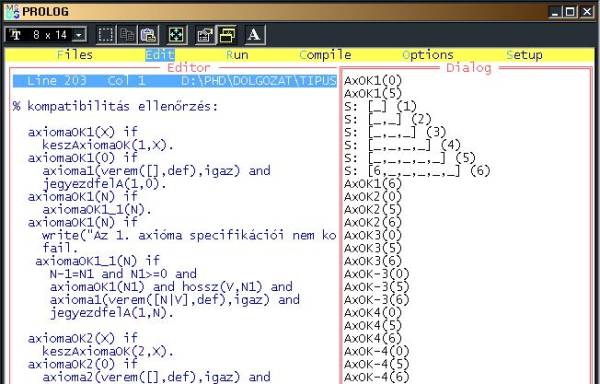Image resolution: width=600 pixels, height=384 pixels.
Task: Click the MS-DOS icon in the PROLOG title bar
Action: [x=13, y=11]
